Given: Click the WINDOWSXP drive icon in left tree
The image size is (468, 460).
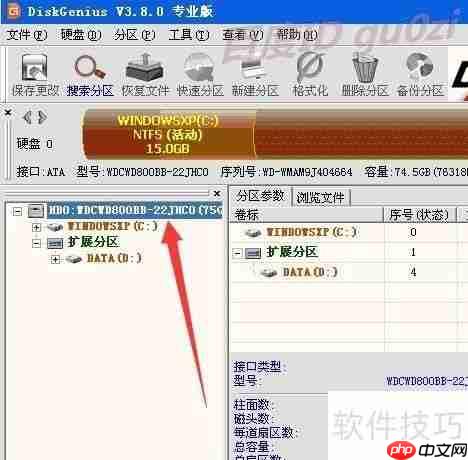Looking at the screenshot, I should coord(55,227).
